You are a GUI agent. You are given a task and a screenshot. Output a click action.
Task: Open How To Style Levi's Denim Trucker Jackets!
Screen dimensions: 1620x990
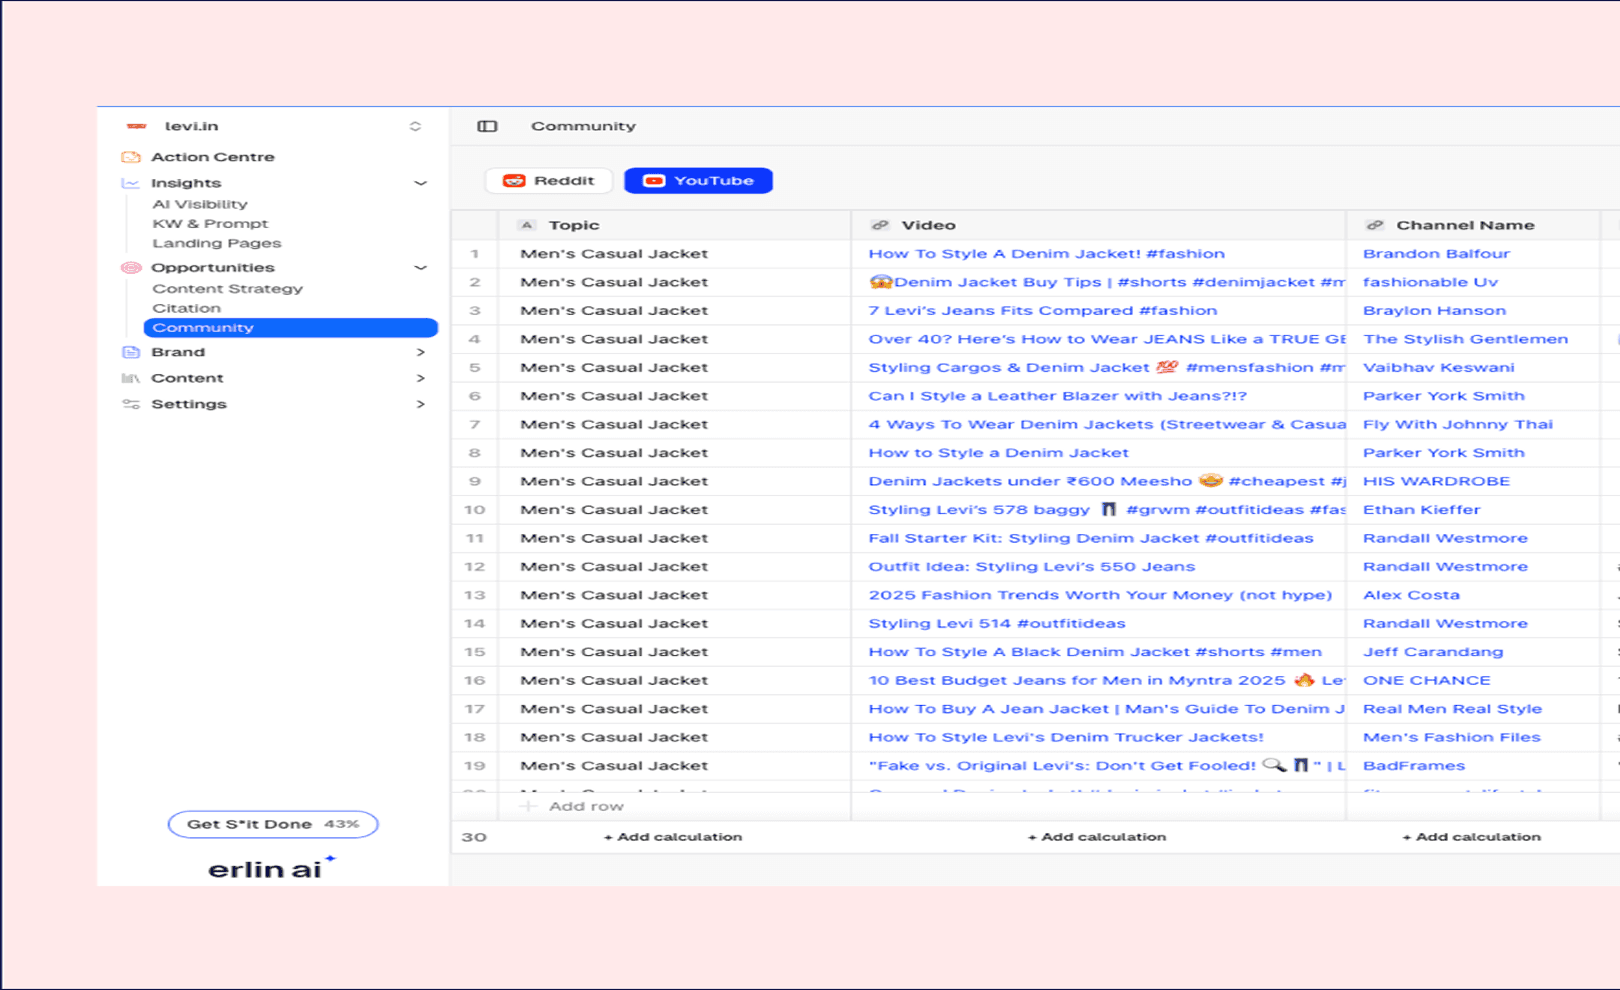1066,737
